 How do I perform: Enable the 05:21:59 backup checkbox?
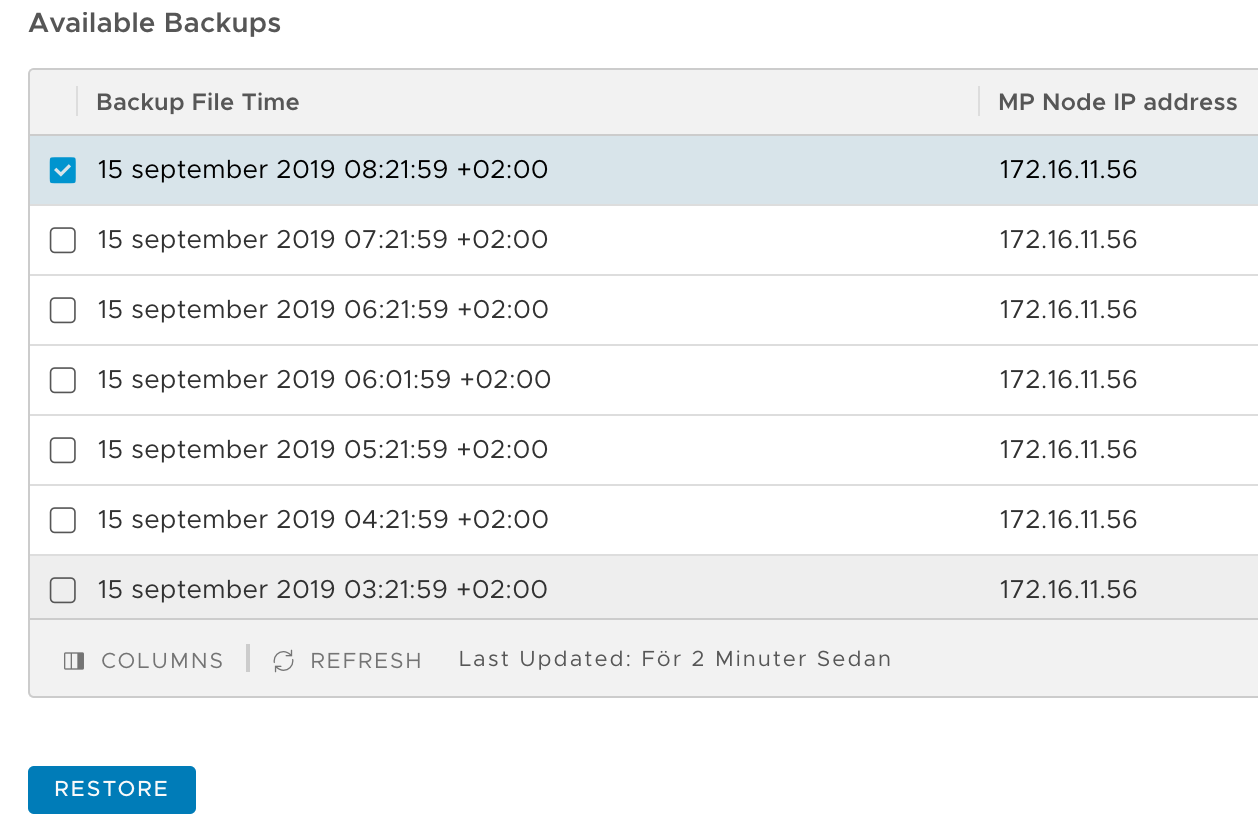pos(63,451)
